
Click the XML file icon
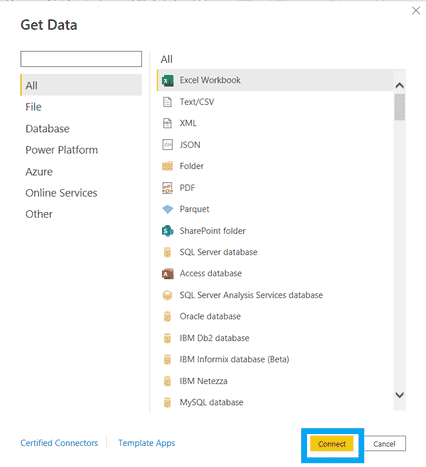(x=167, y=123)
